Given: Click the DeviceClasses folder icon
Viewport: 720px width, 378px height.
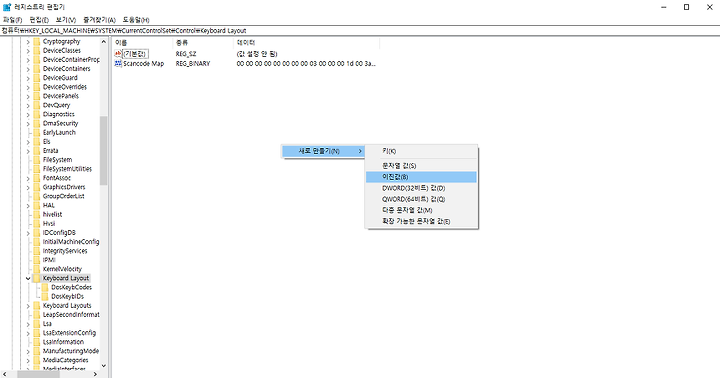Looking at the screenshot, I should click(x=37, y=51).
